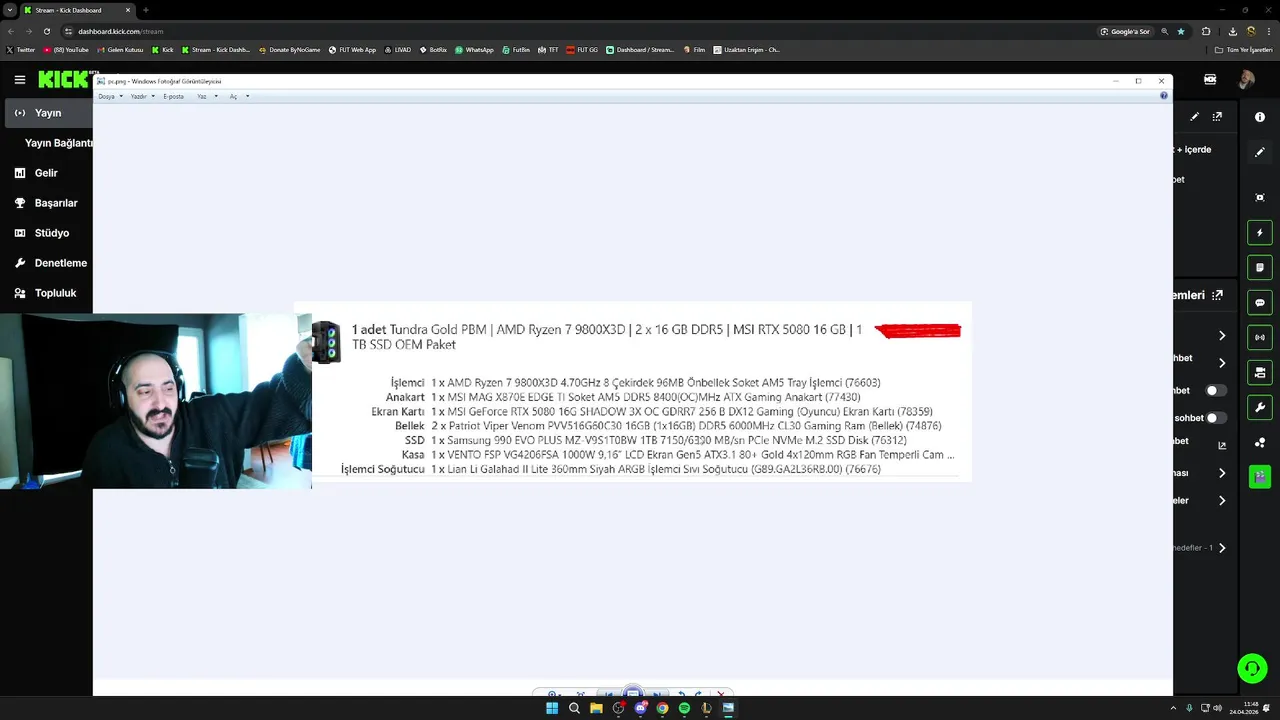Viewport: 1280px width, 720px height.
Task: Click the green headset support button
Action: tap(1252, 668)
